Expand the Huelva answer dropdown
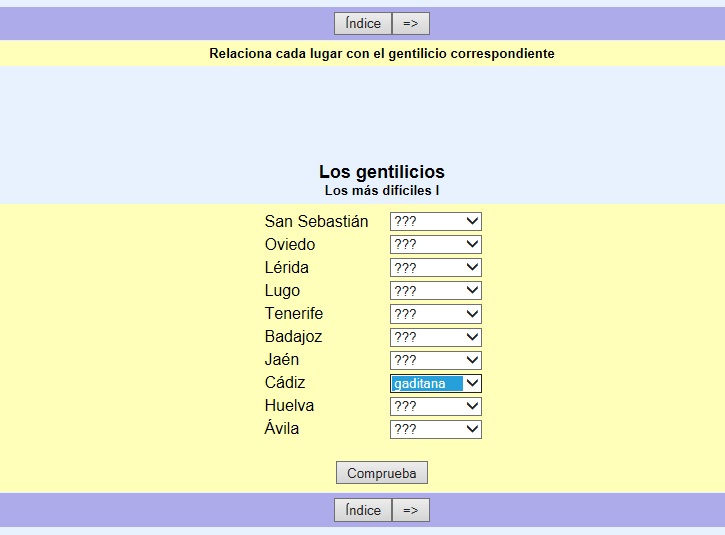The width and height of the screenshot is (725, 535). tap(435, 406)
